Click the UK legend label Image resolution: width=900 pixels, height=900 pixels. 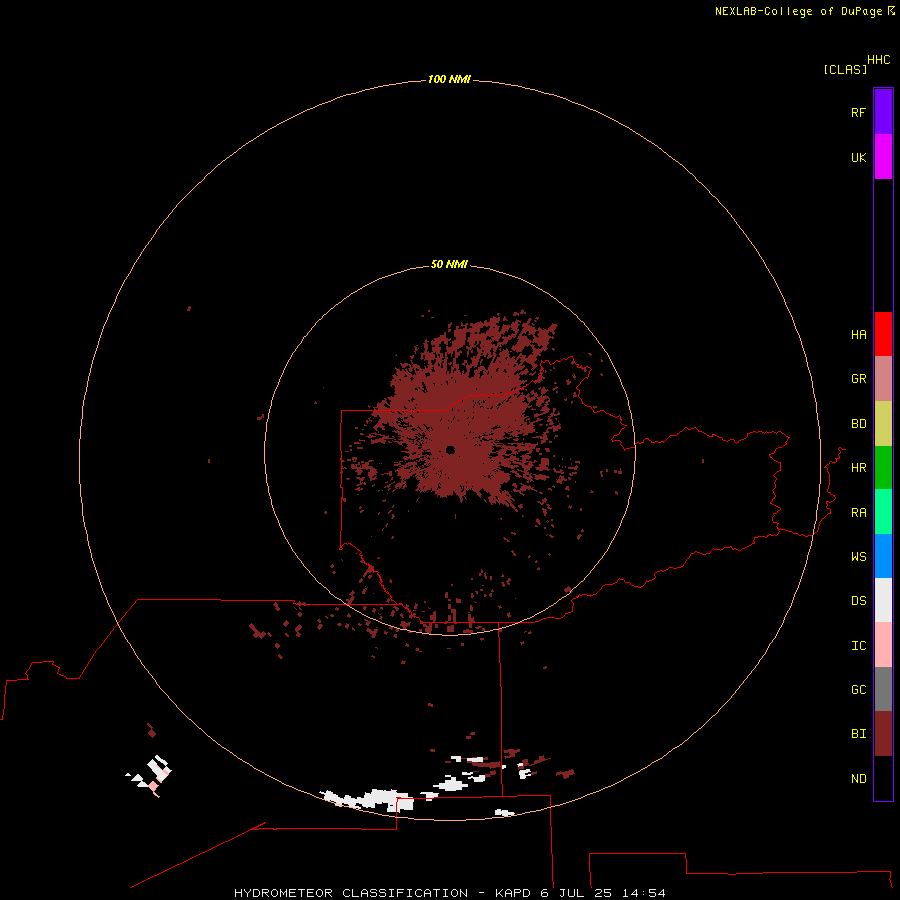pos(858,157)
